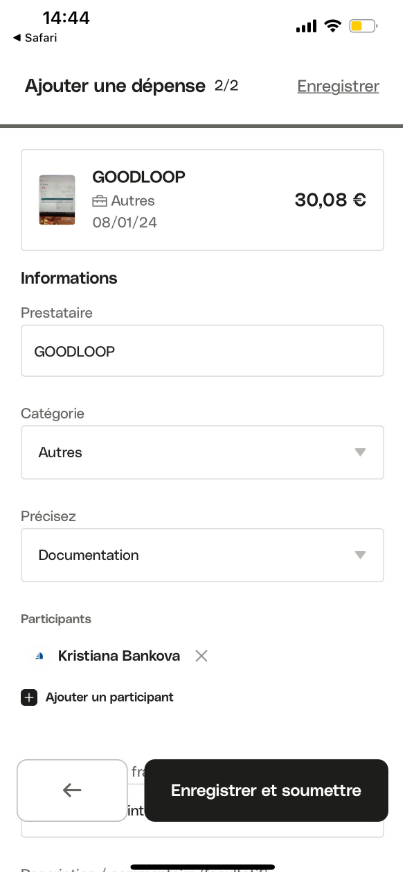
Task: Tap the battery icon in status bar
Action: coord(363,26)
